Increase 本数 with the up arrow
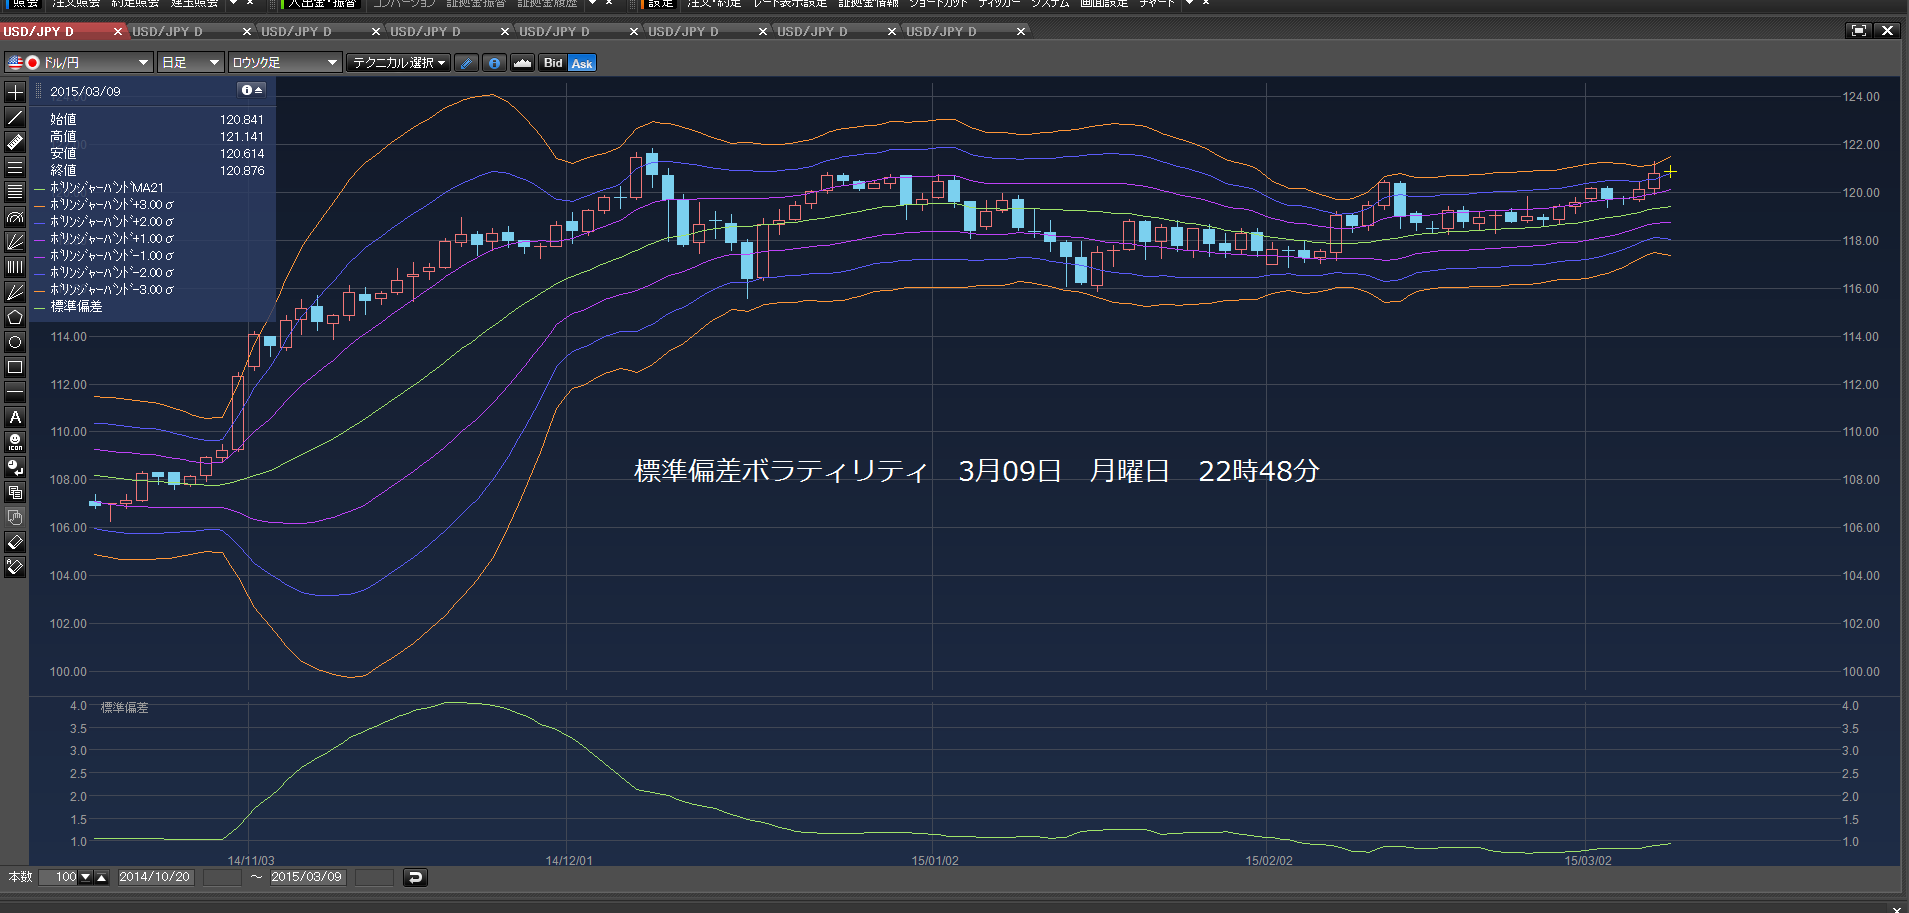The height and width of the screenshot is (913, 1909). coord(101,877)
